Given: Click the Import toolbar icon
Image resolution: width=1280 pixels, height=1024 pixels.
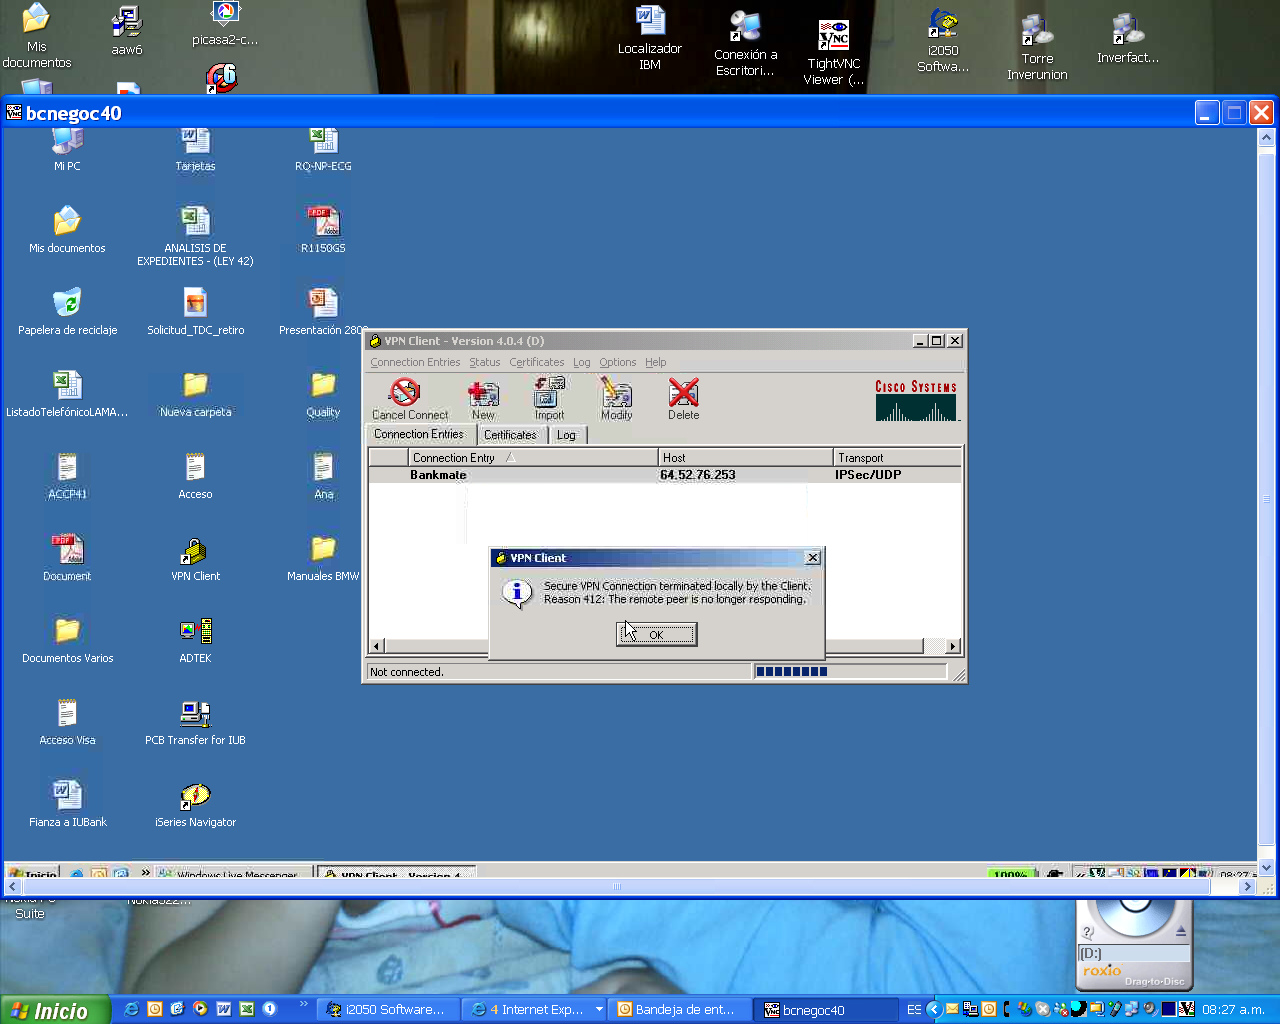Looking at the screenshot, I should coord(549,391).
